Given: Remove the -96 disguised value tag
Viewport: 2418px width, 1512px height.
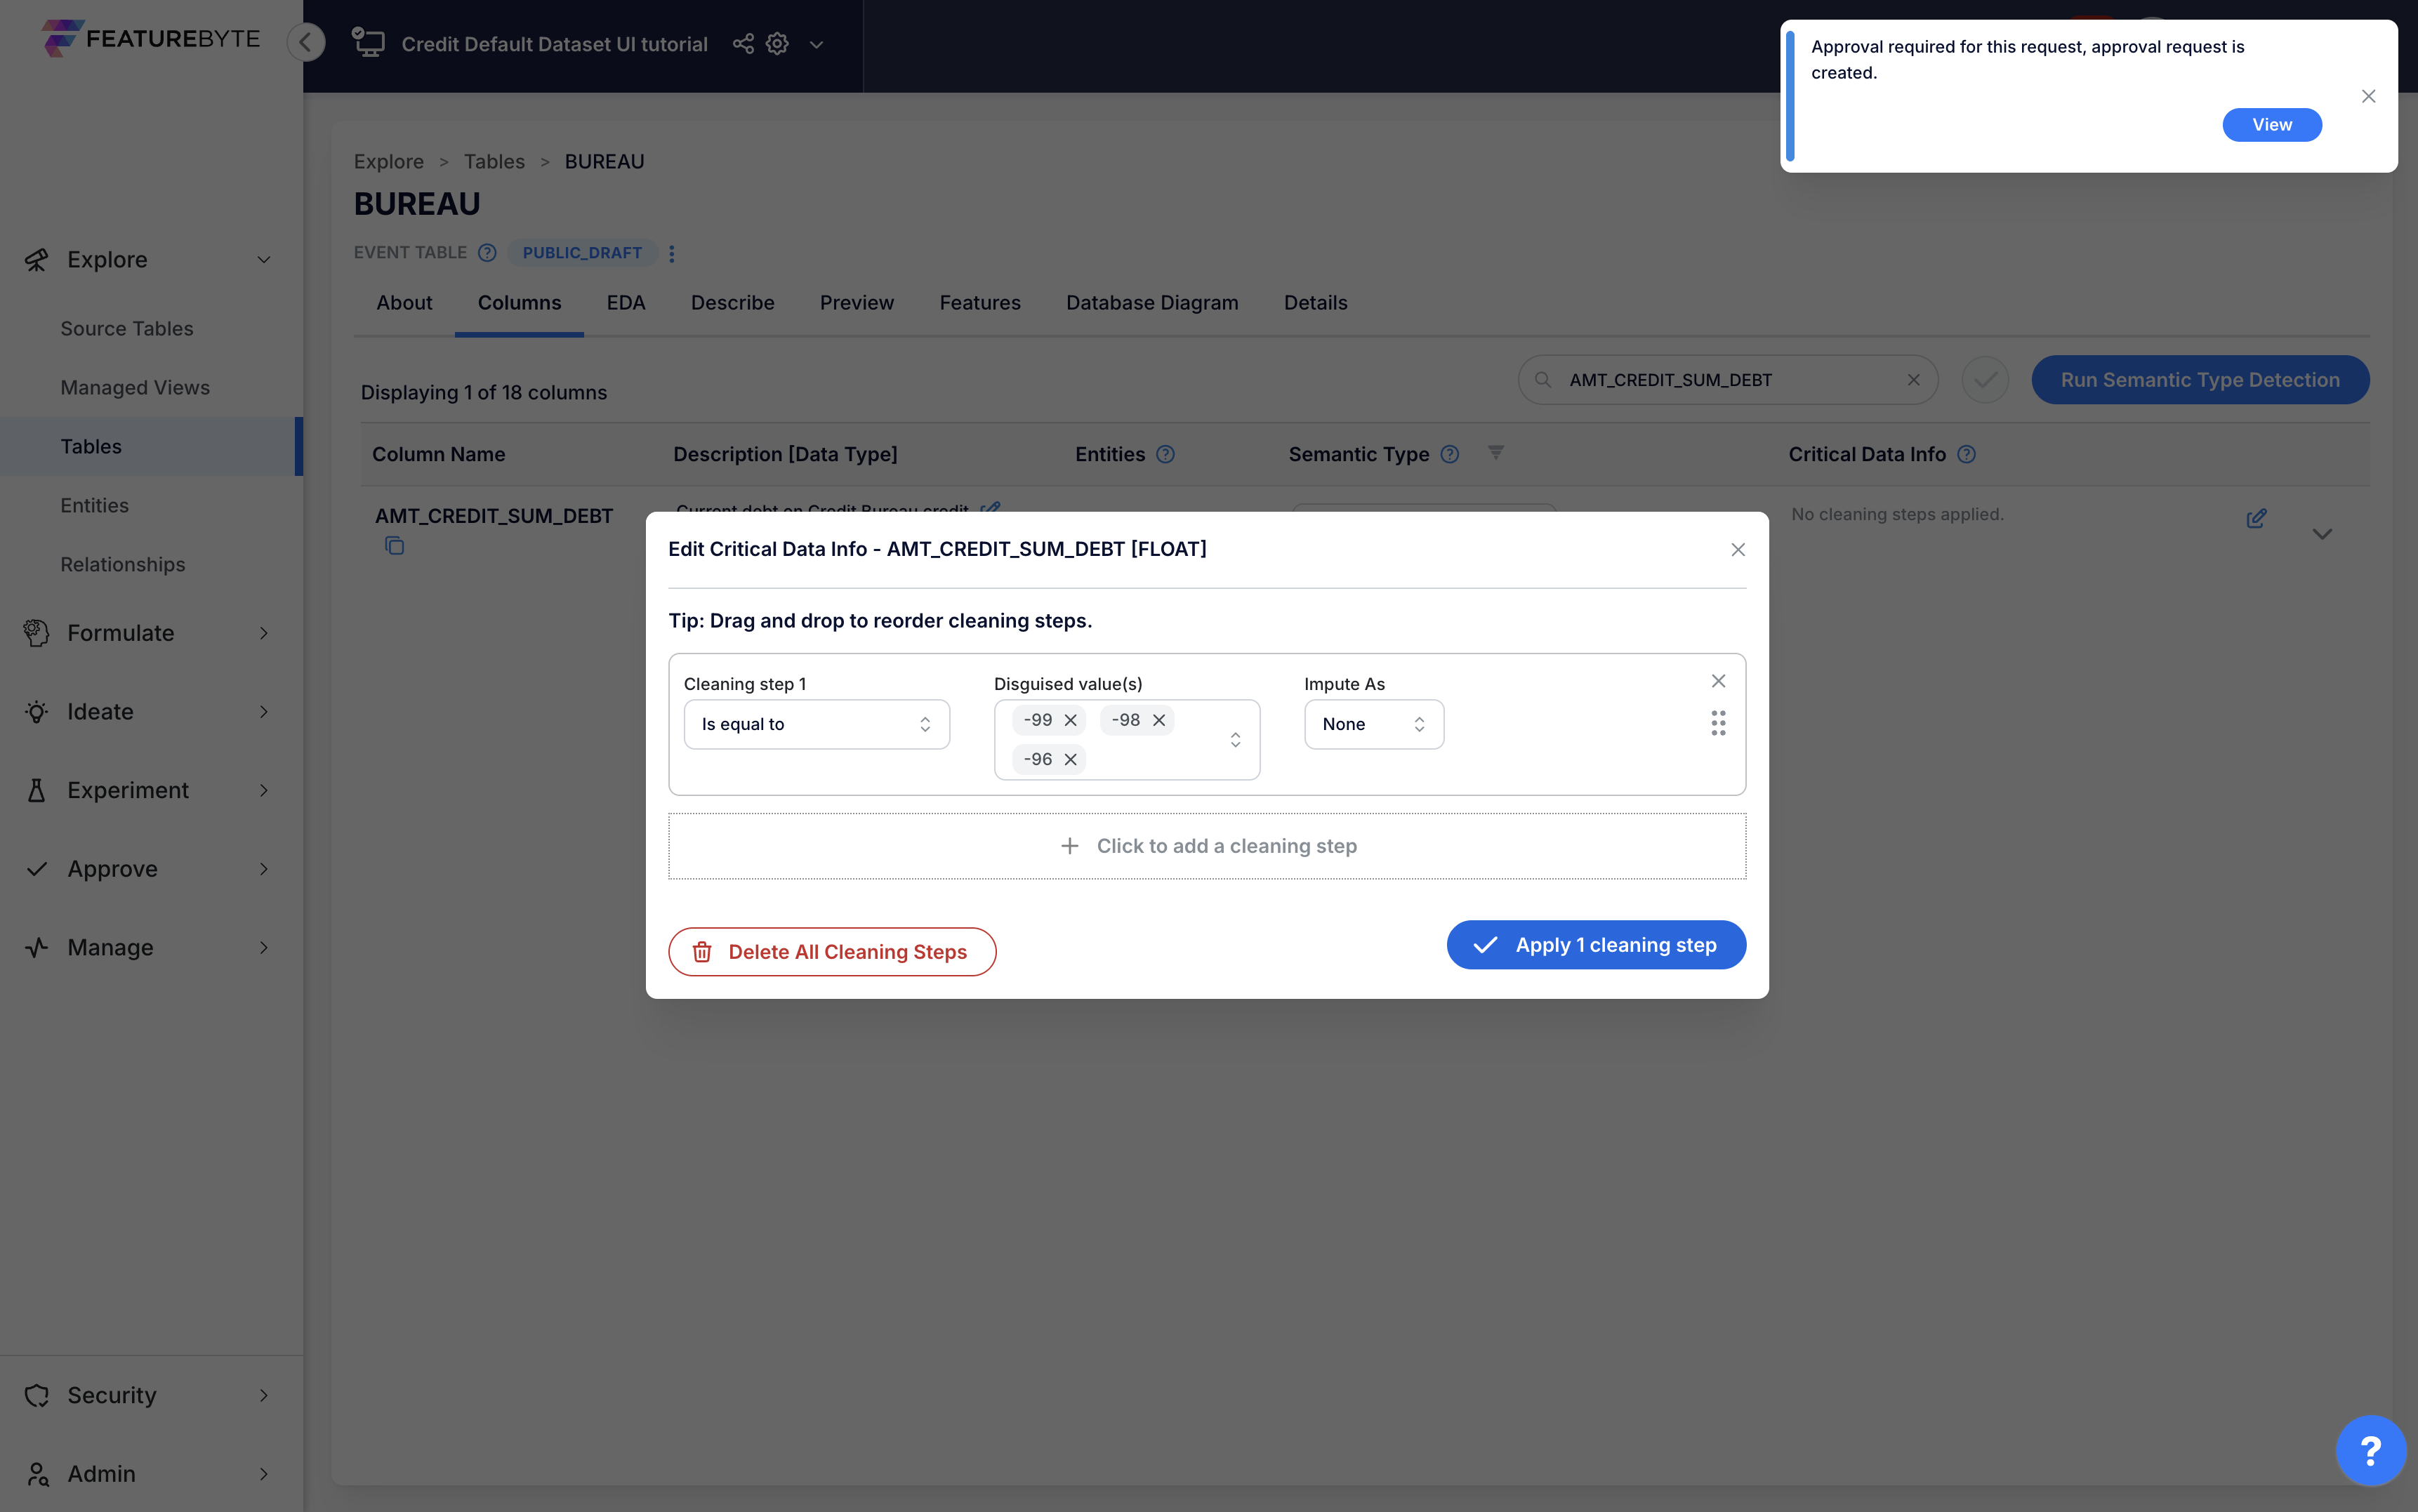Looking at the screenshot, I should 1070,759.
